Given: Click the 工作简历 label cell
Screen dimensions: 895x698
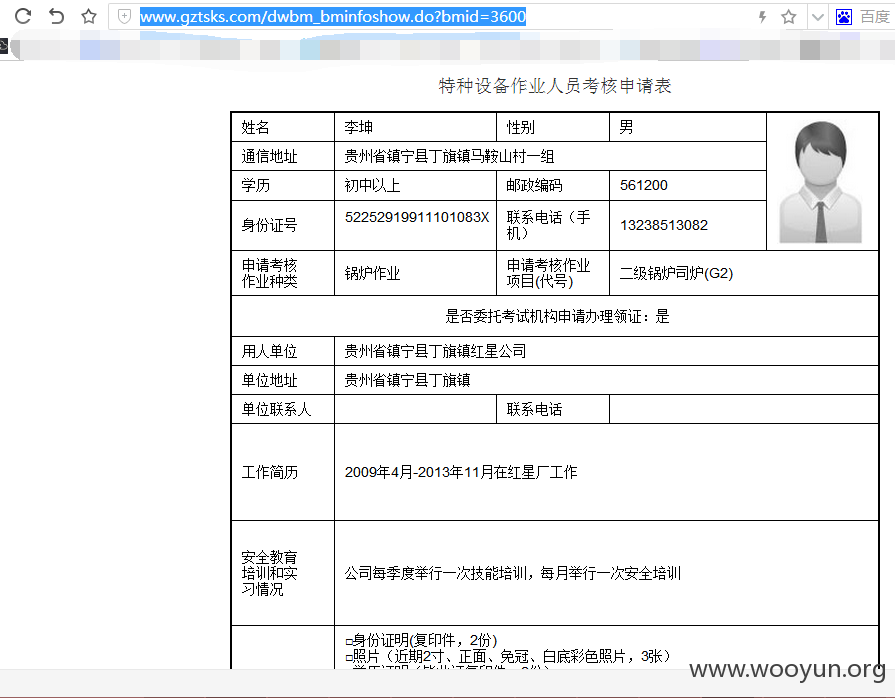Looking at the screenshot, I should tap(283, 472).
